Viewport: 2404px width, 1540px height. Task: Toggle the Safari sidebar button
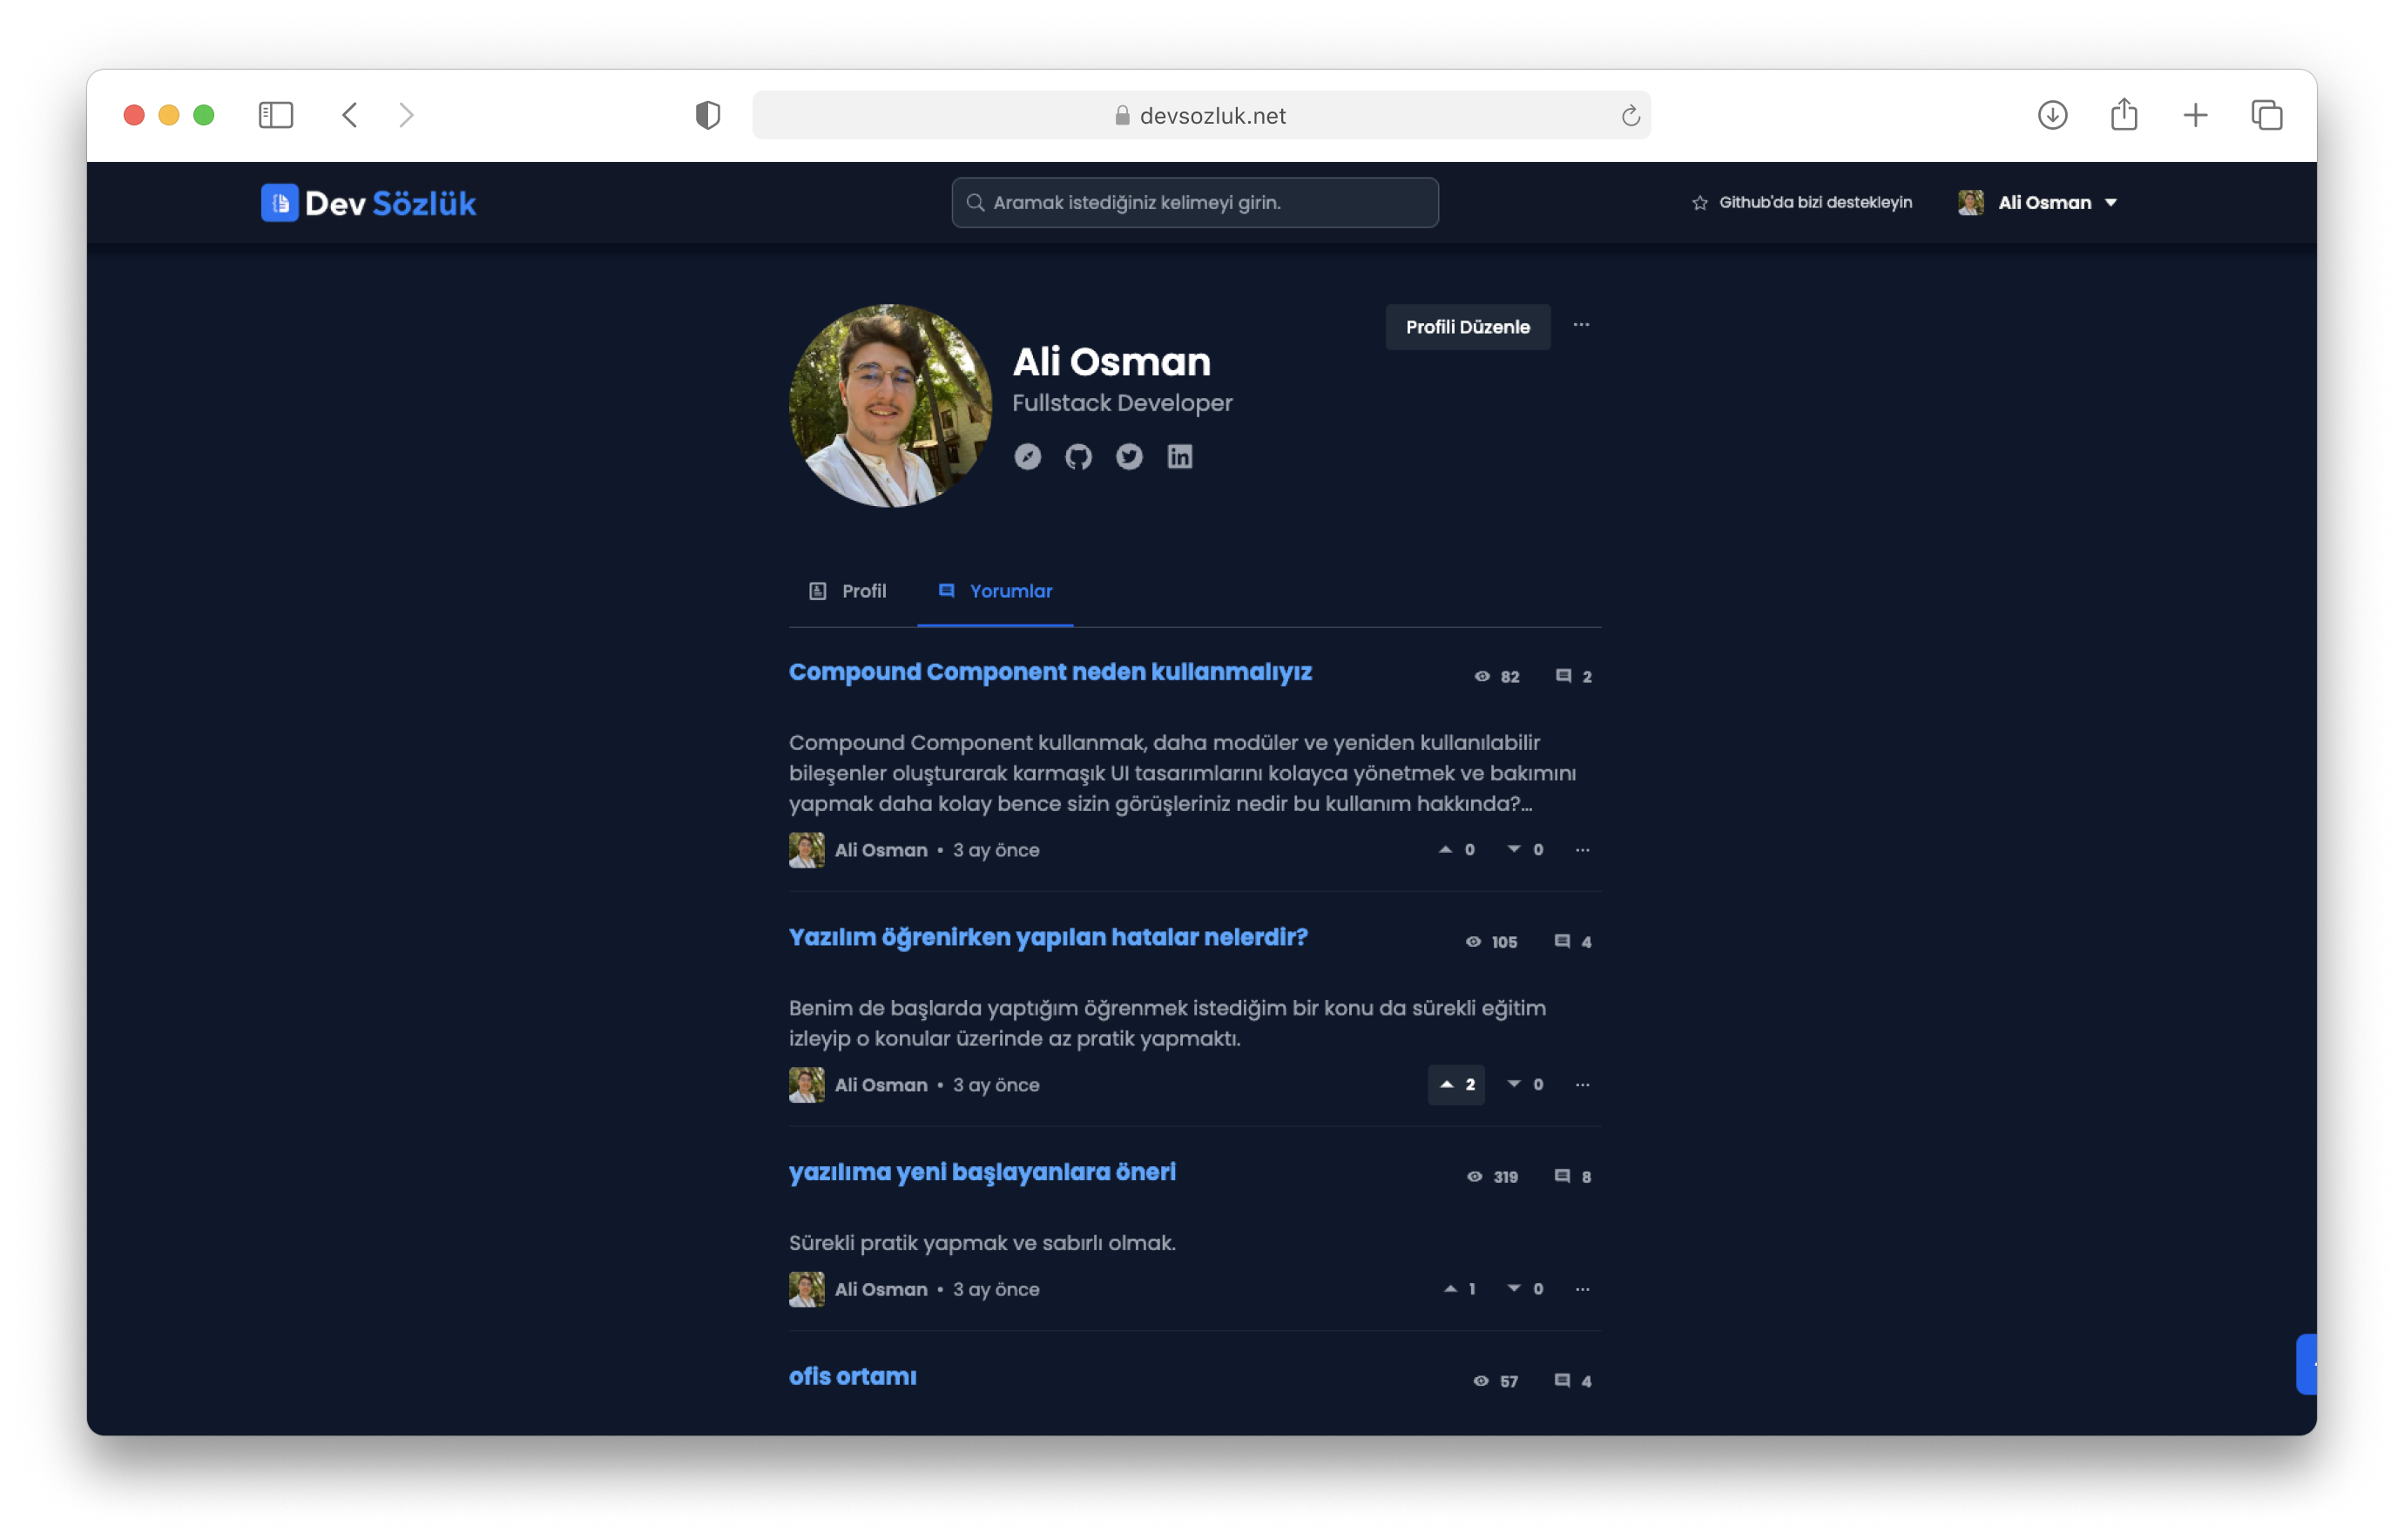[x=276, y=115]
